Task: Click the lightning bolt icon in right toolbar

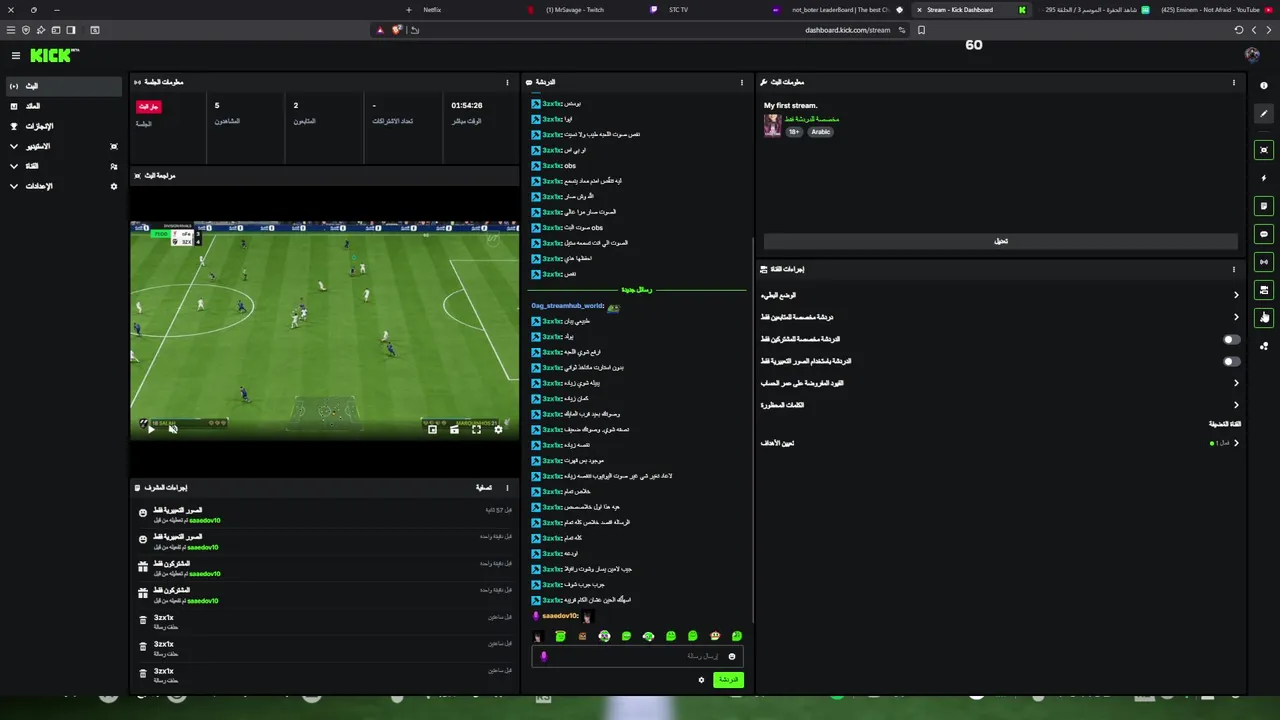Action: point(1264,178)
